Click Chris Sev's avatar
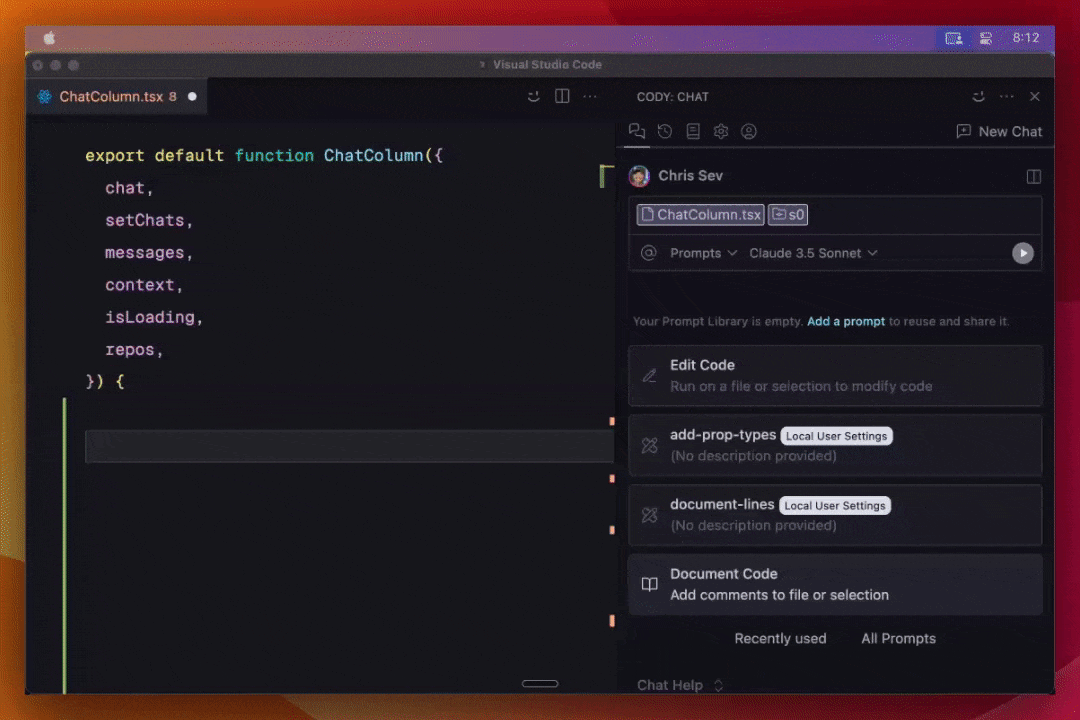Image resolution: width=1080 pixels, height=720 pixels. [x=639, y=176]
